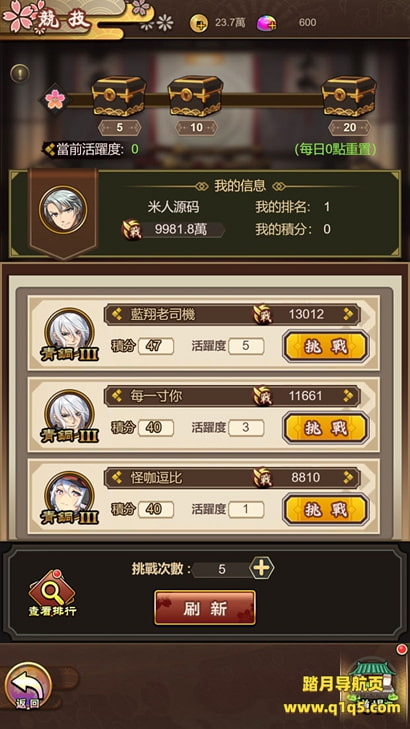This screenshot has width=410, height=729.
Task: Open the treasure chest labeled 10
Action: tap(196, 96)
